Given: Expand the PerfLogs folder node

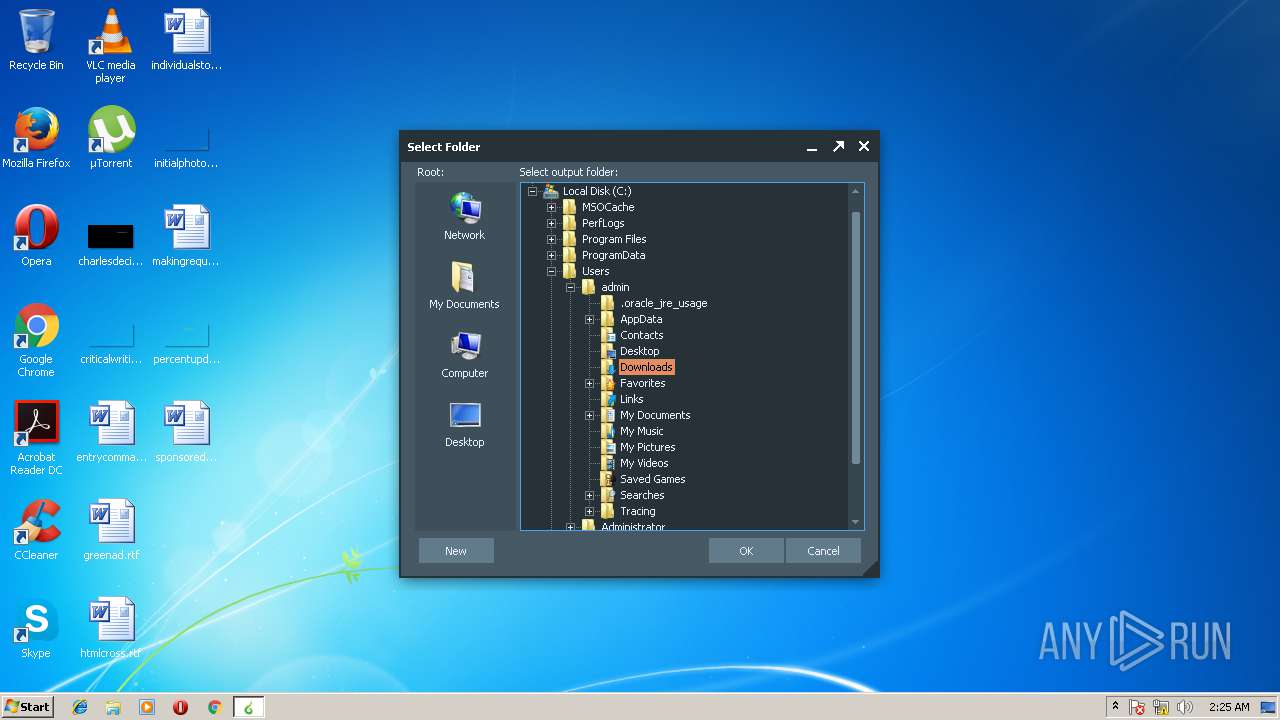Looking at the screenshot, I should [x=551, y=223].
